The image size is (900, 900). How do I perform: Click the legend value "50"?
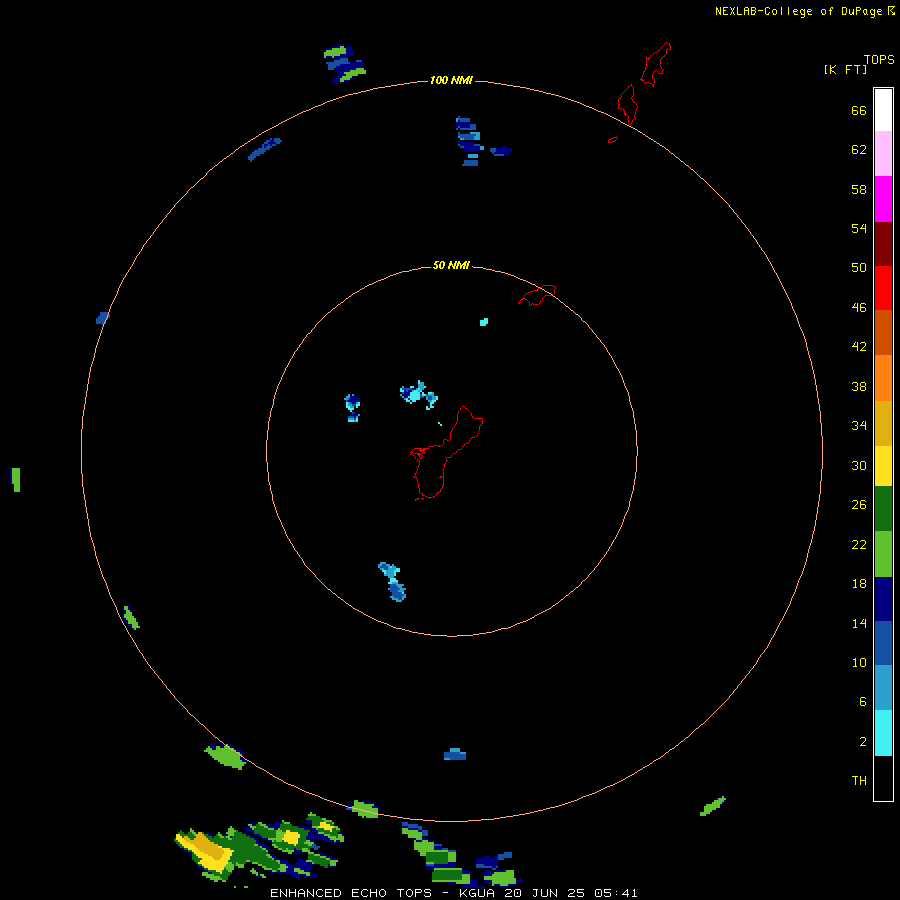click(859, 268)
